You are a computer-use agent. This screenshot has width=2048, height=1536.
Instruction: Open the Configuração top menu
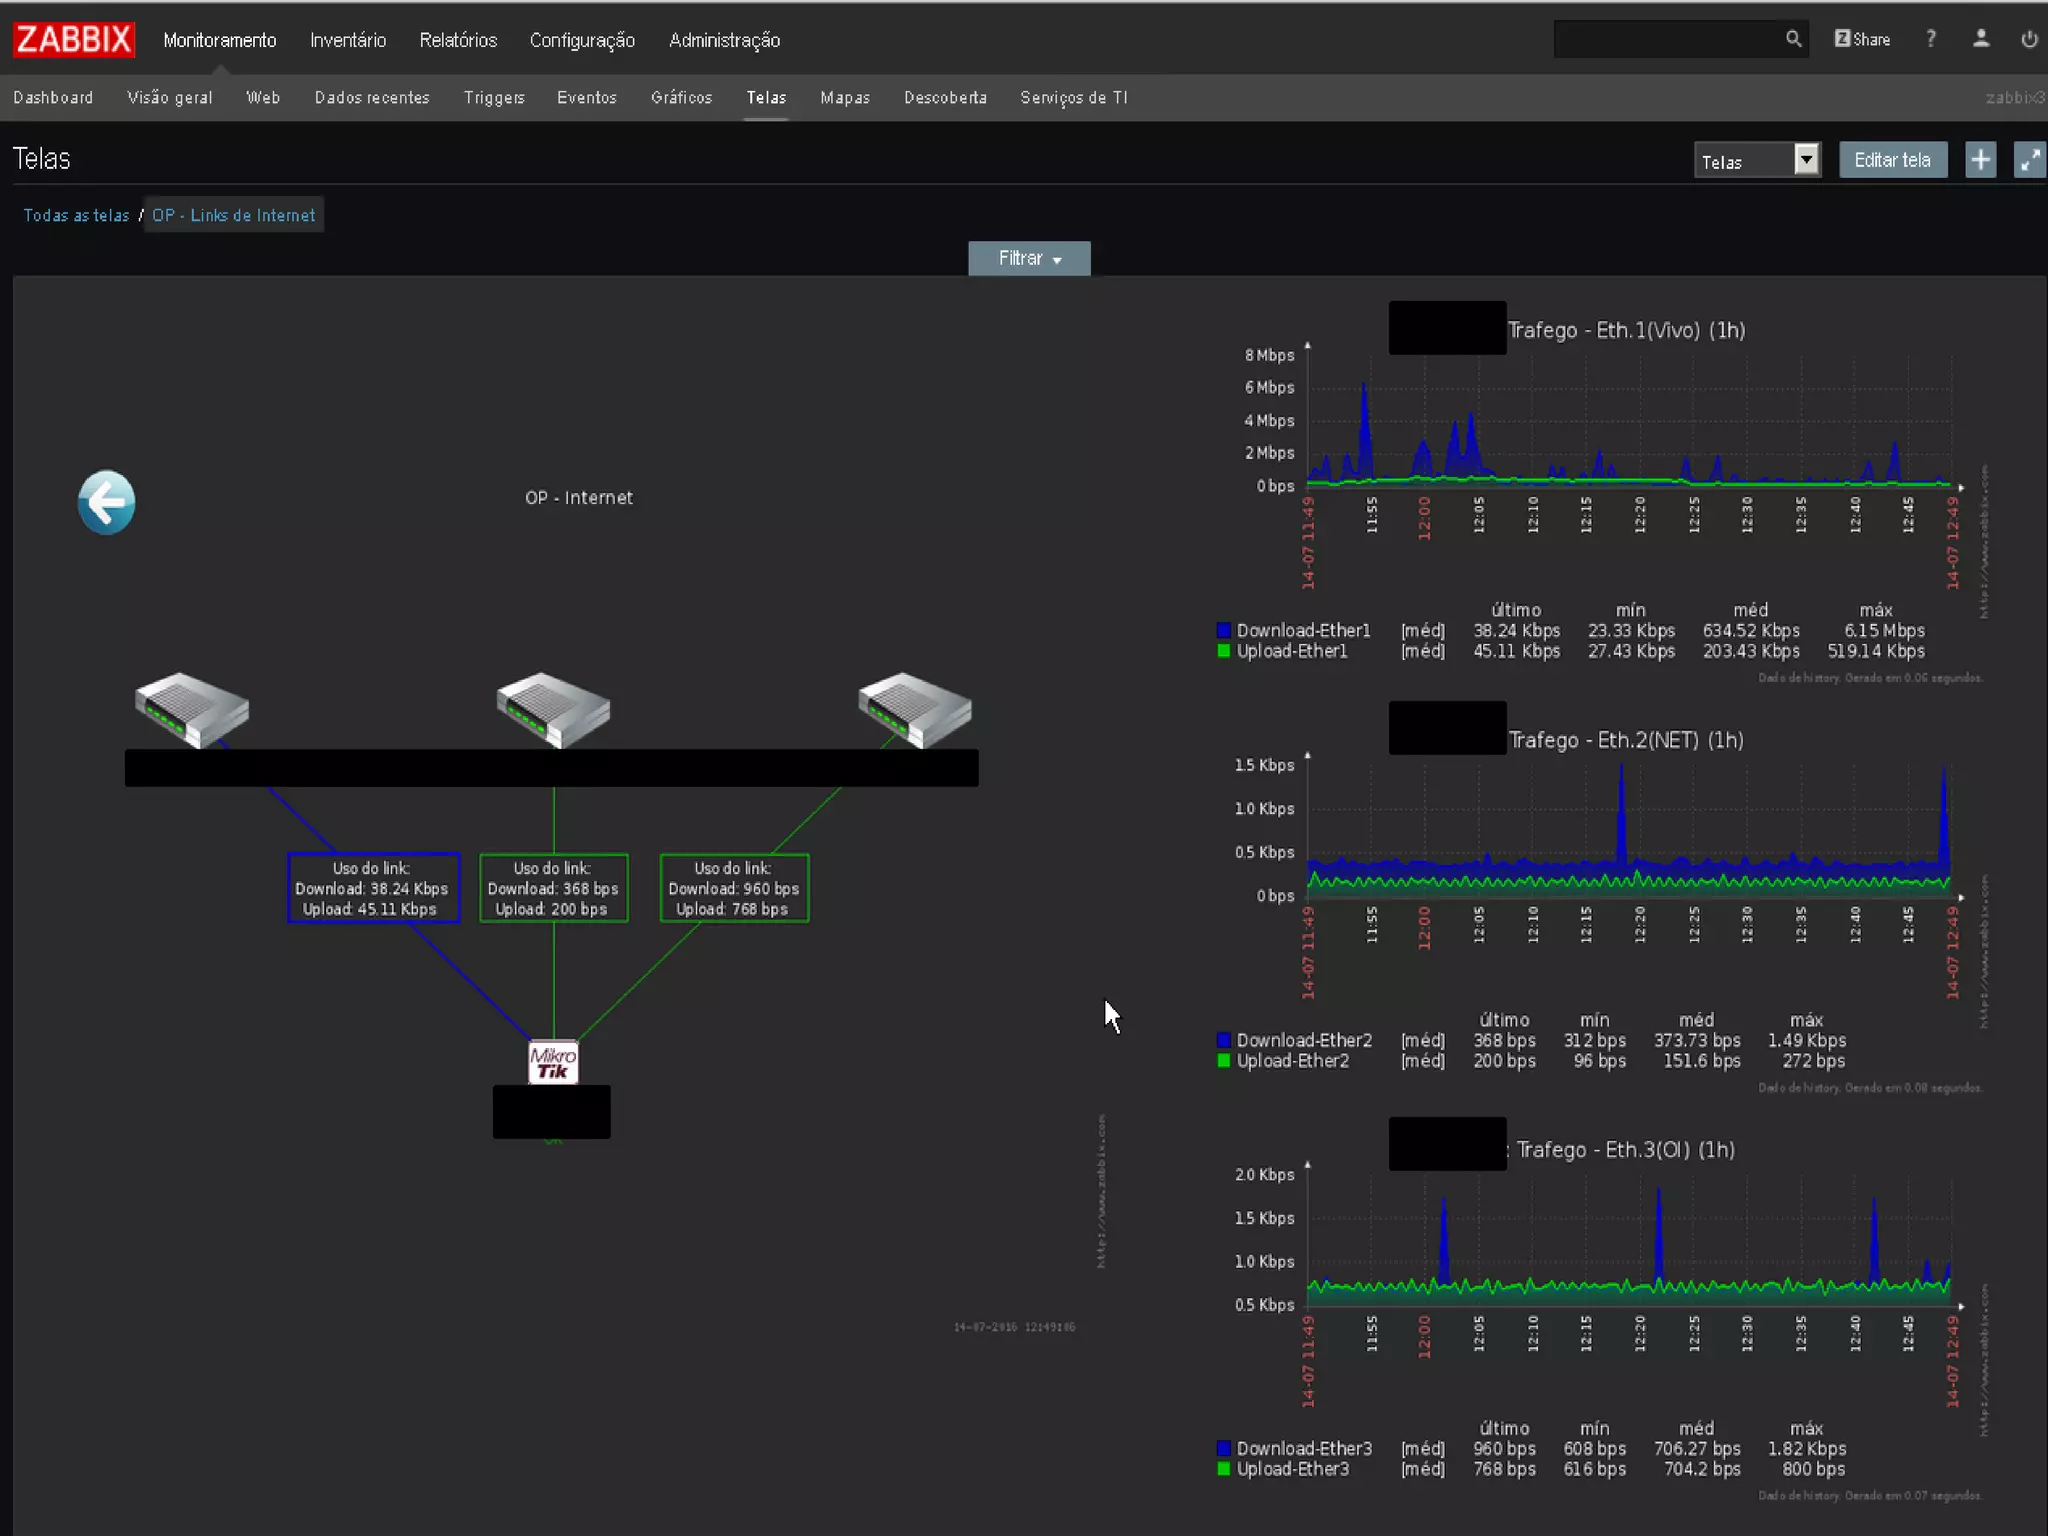(x=582, y=40)
